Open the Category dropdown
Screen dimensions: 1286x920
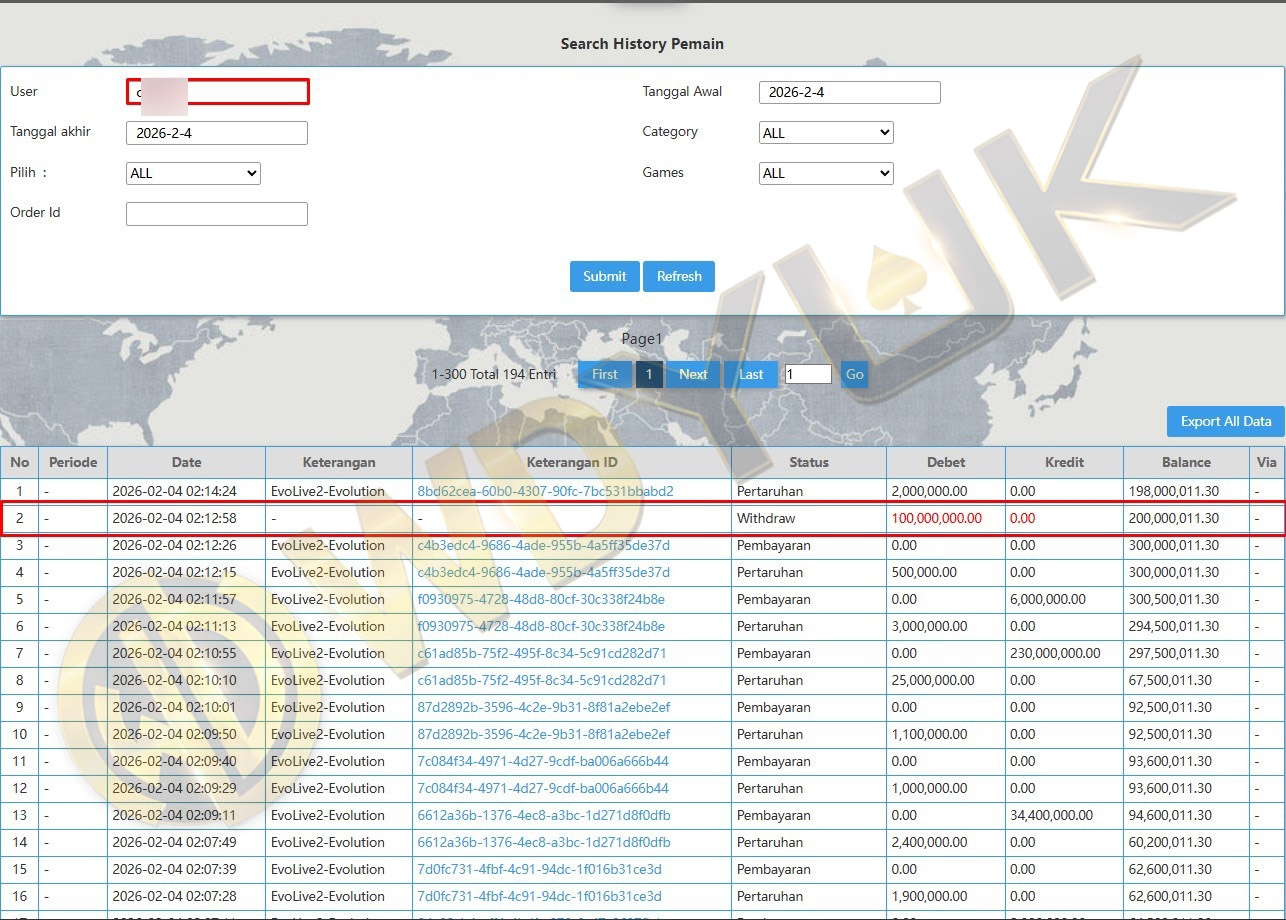[826, 133]
